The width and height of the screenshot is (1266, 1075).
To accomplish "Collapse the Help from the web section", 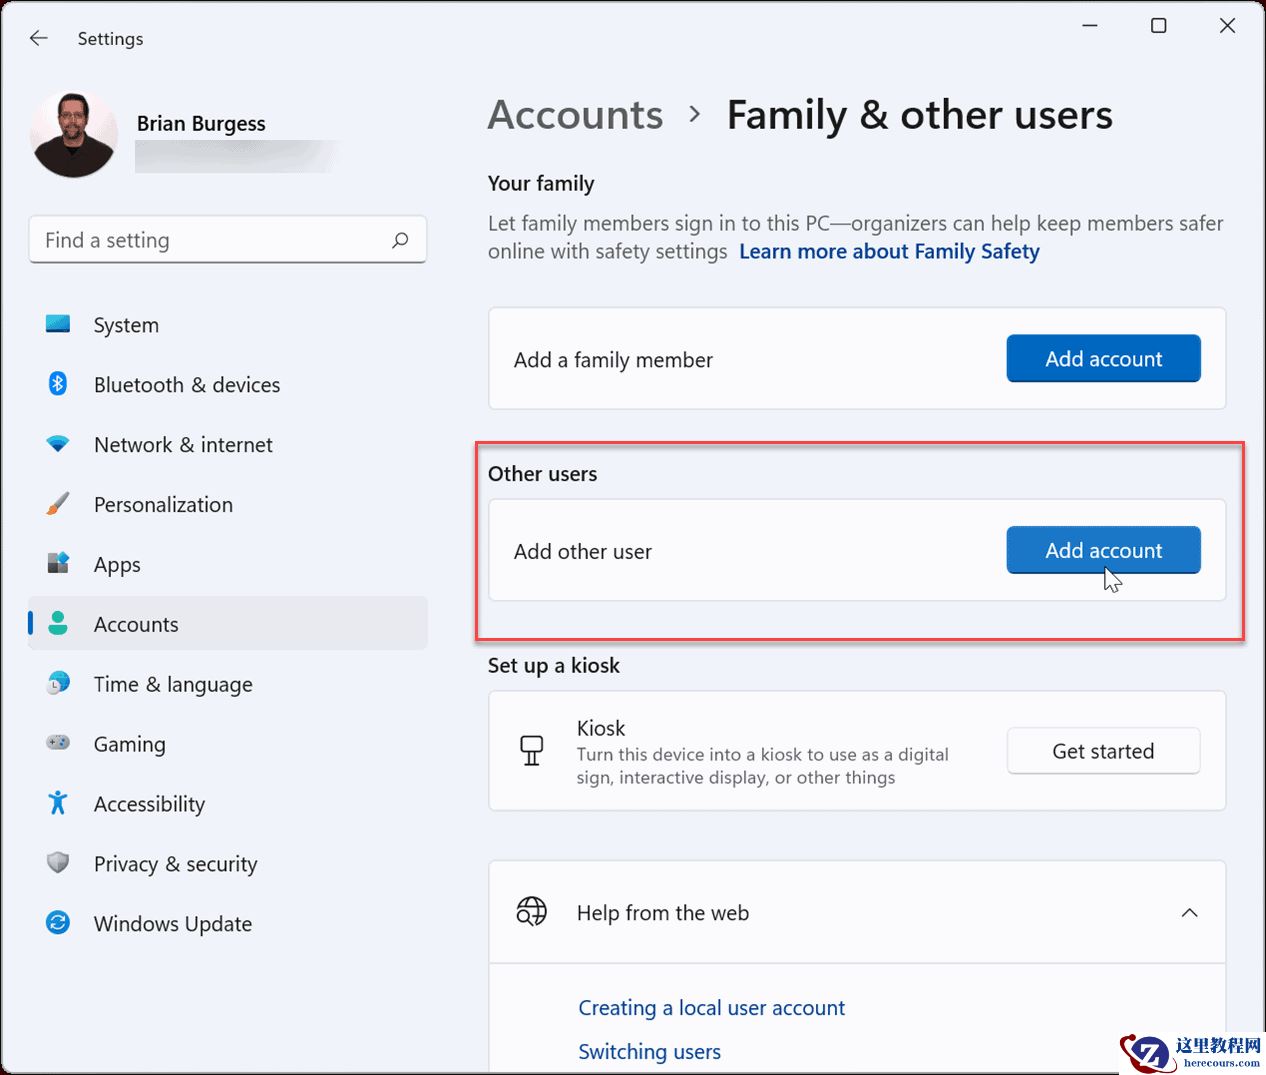I will [x=1189, y=913].
